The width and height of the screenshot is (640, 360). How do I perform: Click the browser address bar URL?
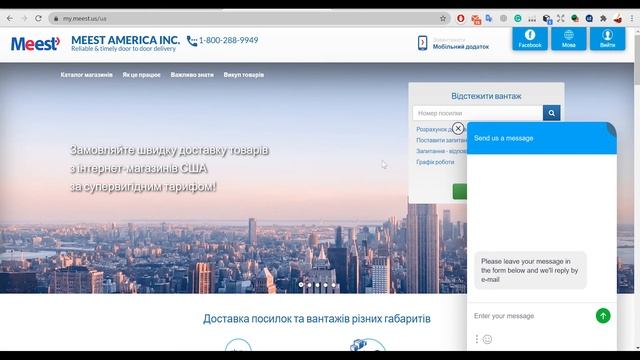(84, 19)
